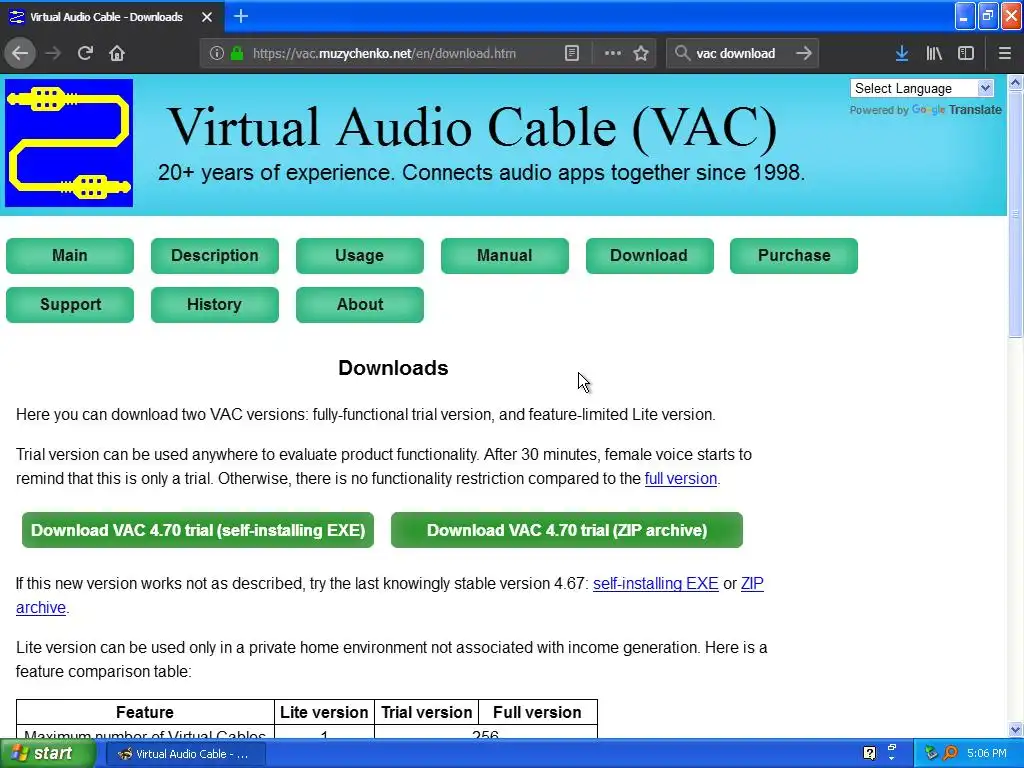
Task: Click the version 4.67 self-installing EXE link
Action: (656, 583)
